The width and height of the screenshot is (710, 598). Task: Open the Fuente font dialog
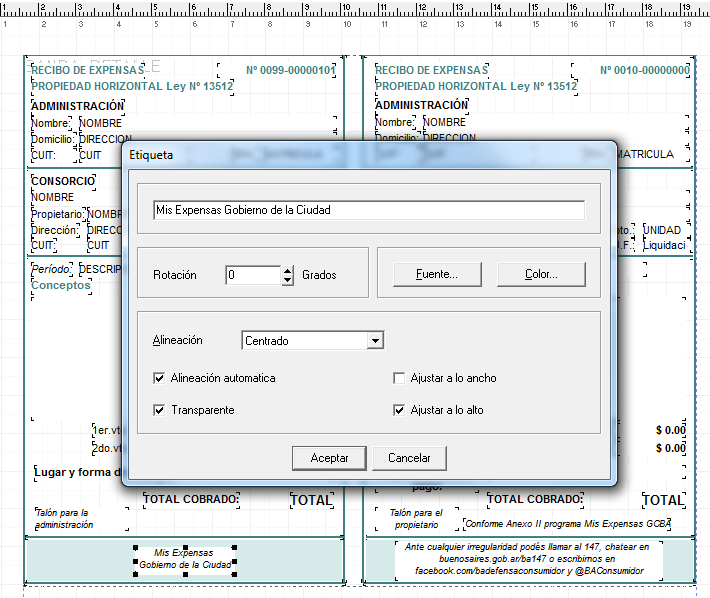tap(435, 274)
